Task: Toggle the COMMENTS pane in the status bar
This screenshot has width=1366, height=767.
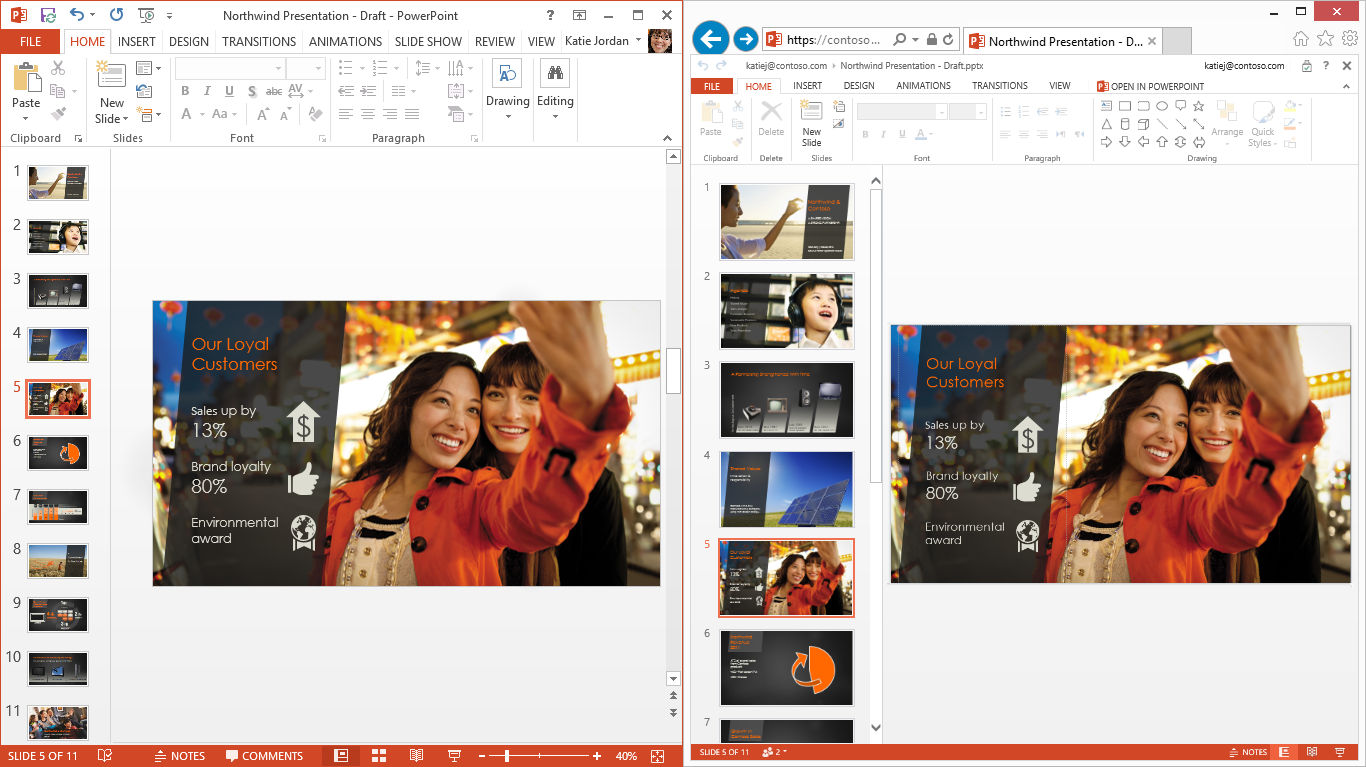Action: (x=264, y=756)
